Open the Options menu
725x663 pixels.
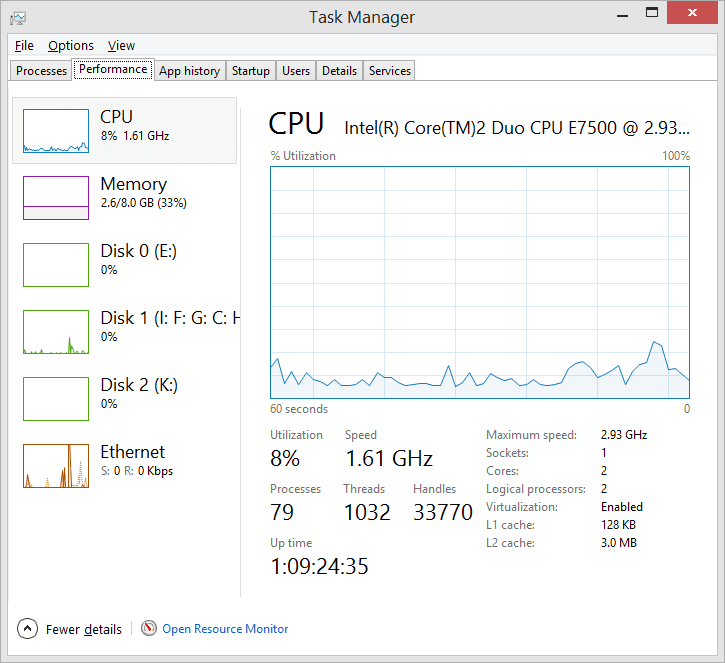point(71,45)
